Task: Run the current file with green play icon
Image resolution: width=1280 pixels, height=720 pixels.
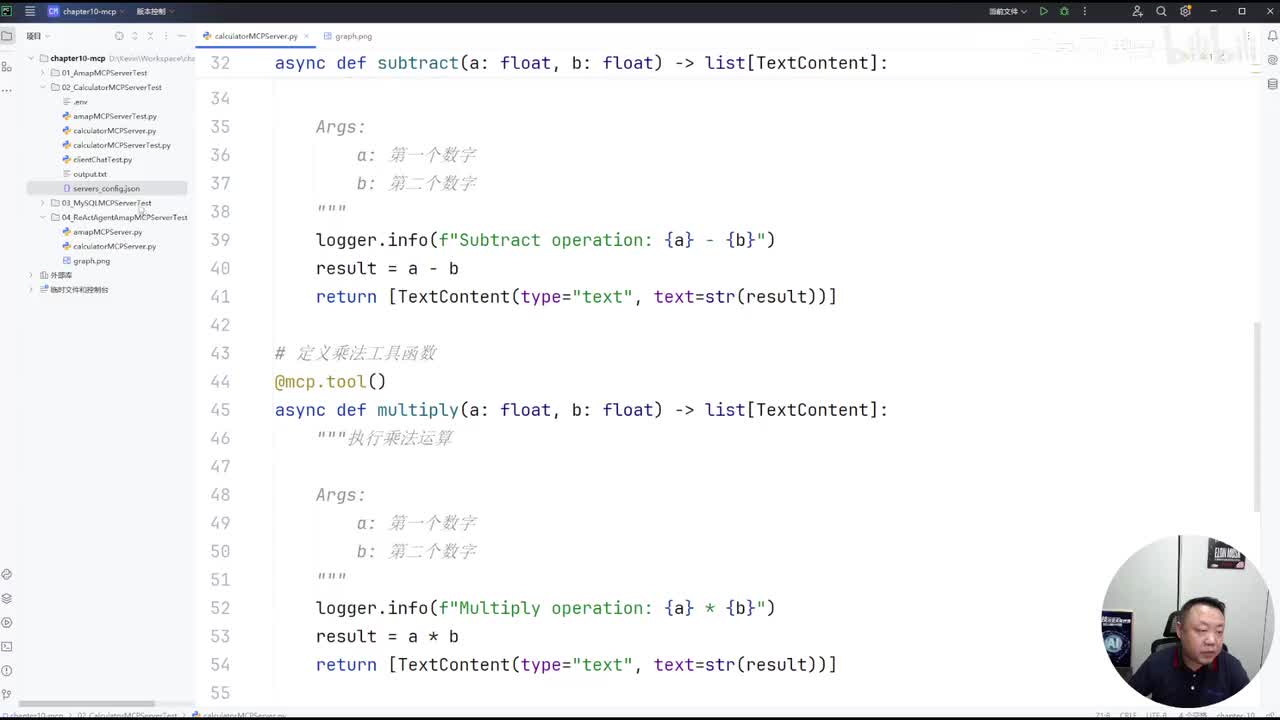Action: (x=1043, y=11)
